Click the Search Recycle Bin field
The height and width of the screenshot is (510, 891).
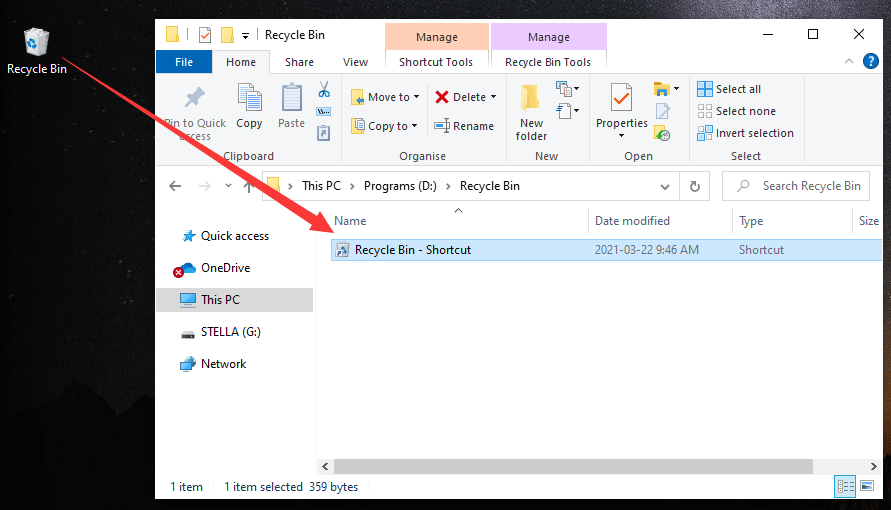796,186
